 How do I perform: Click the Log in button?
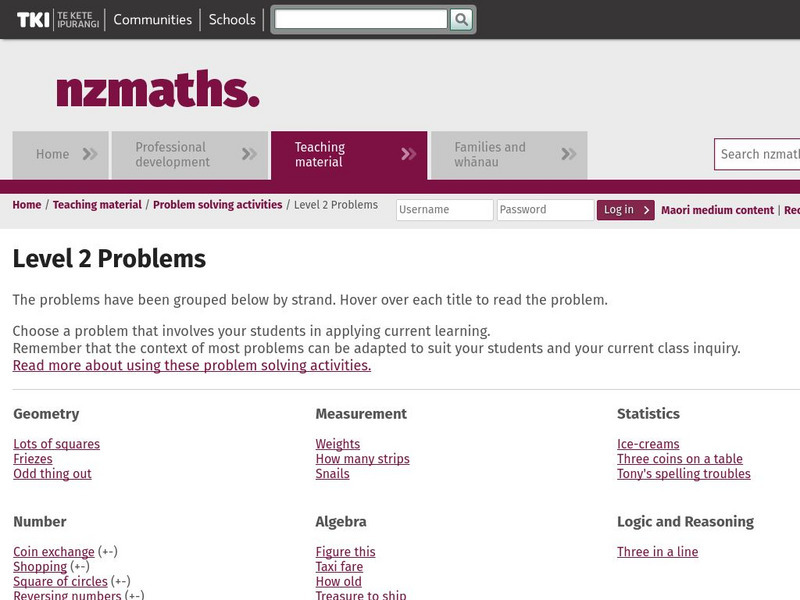coord(626,210)
